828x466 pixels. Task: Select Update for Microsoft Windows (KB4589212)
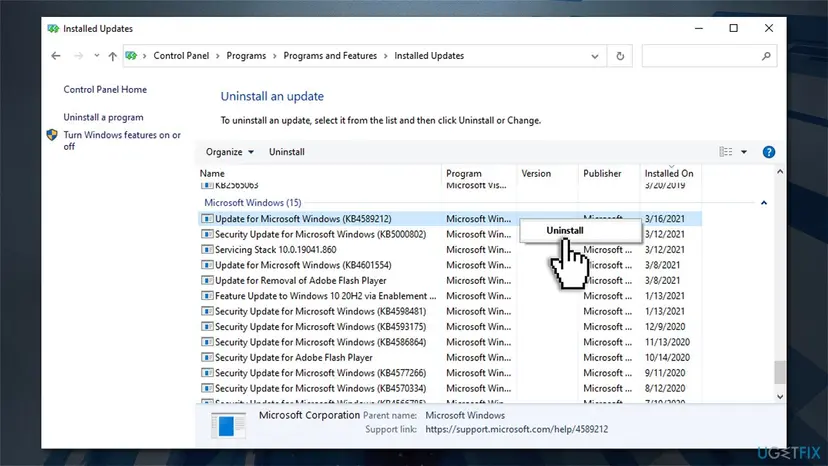[450, 219]
